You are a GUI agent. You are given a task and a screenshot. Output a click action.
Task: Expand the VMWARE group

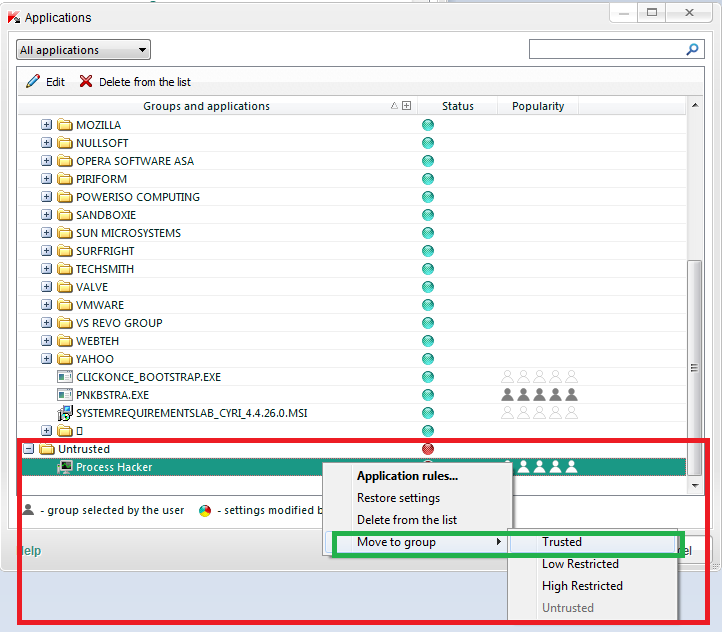tap(47, 305)
